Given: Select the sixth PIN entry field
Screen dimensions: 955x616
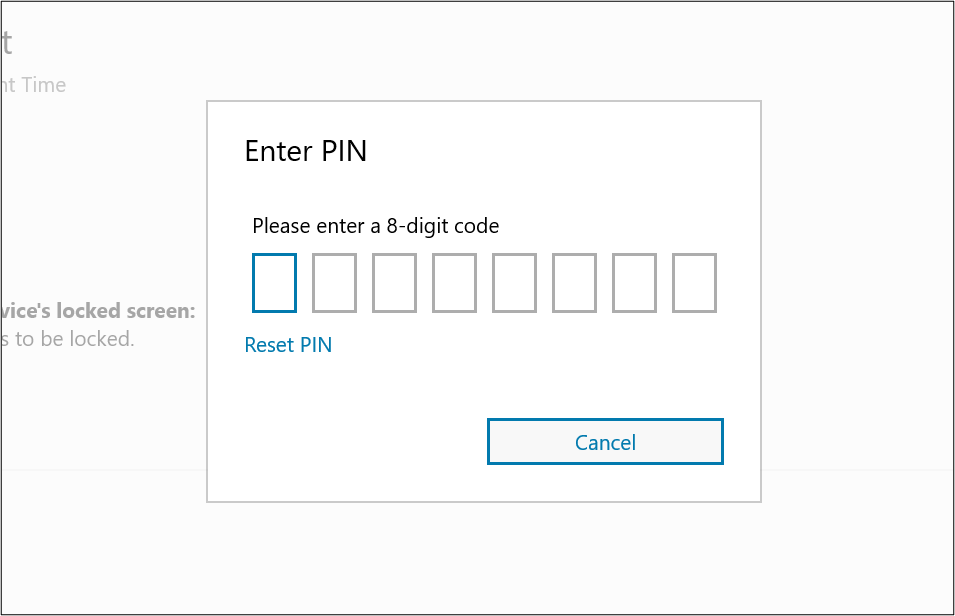Looking at the screenshot, I should (x=574, y=283).
